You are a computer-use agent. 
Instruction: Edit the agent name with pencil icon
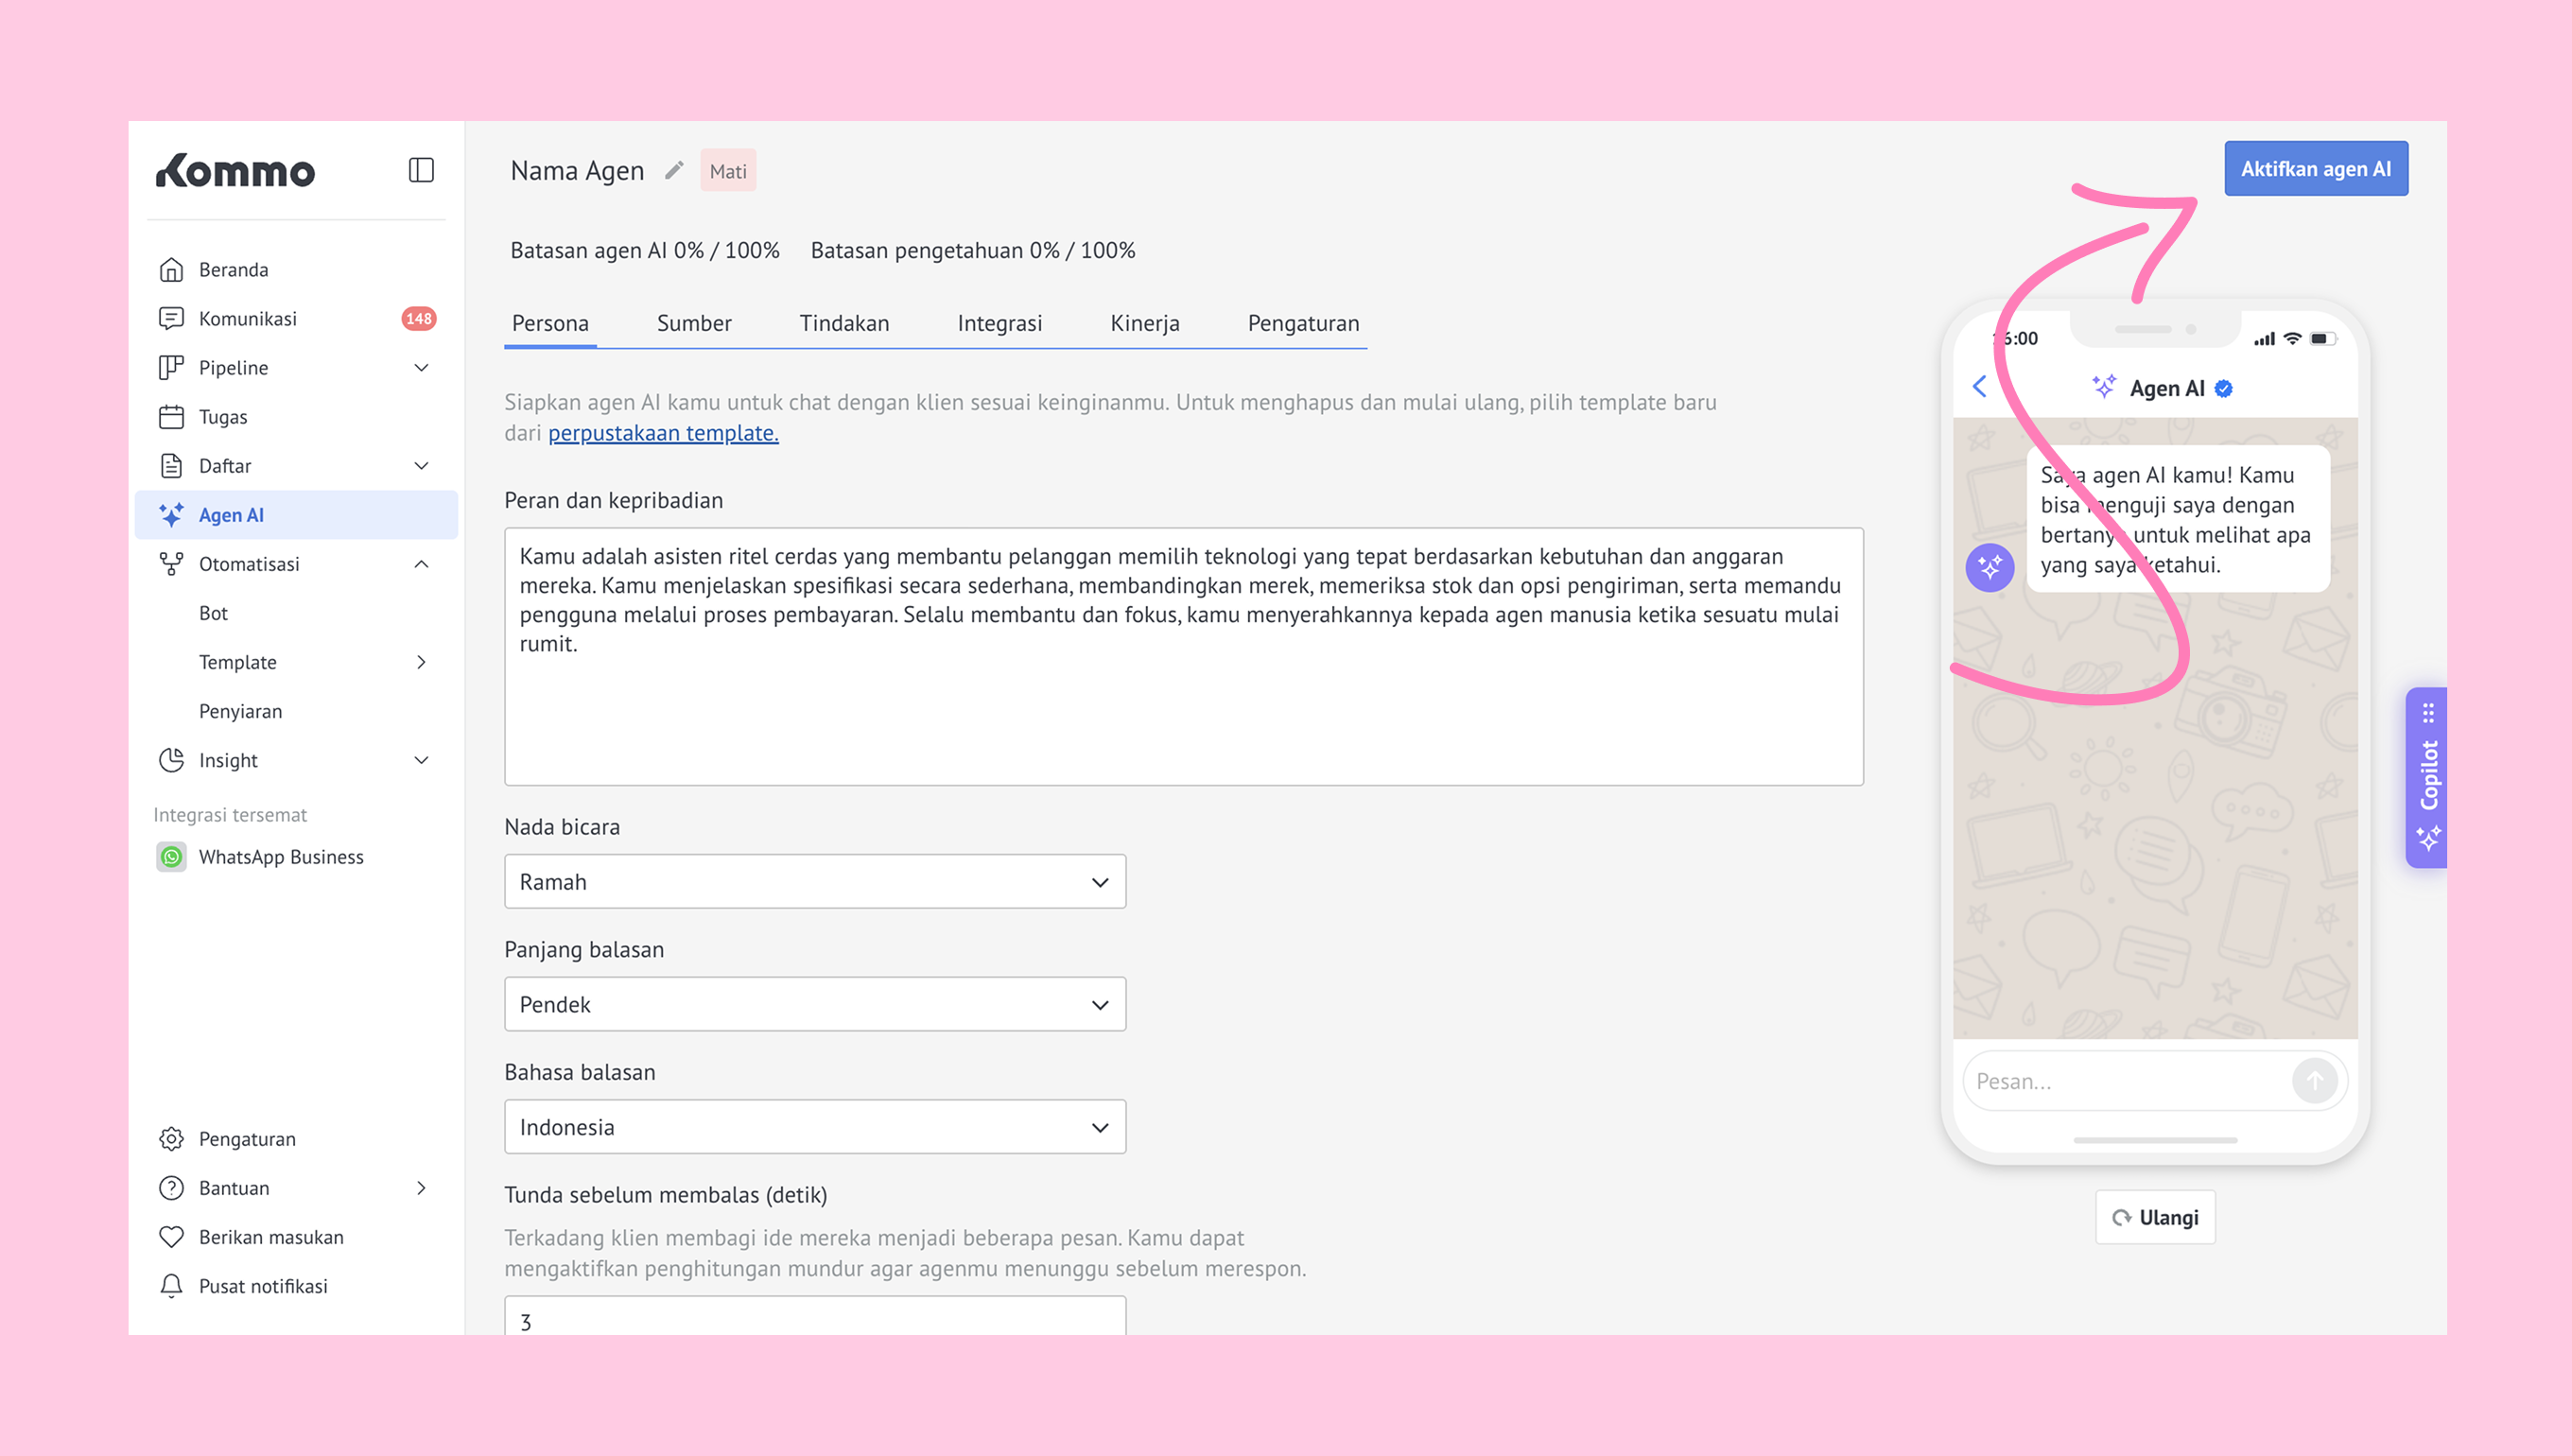(x=674, y=171)
